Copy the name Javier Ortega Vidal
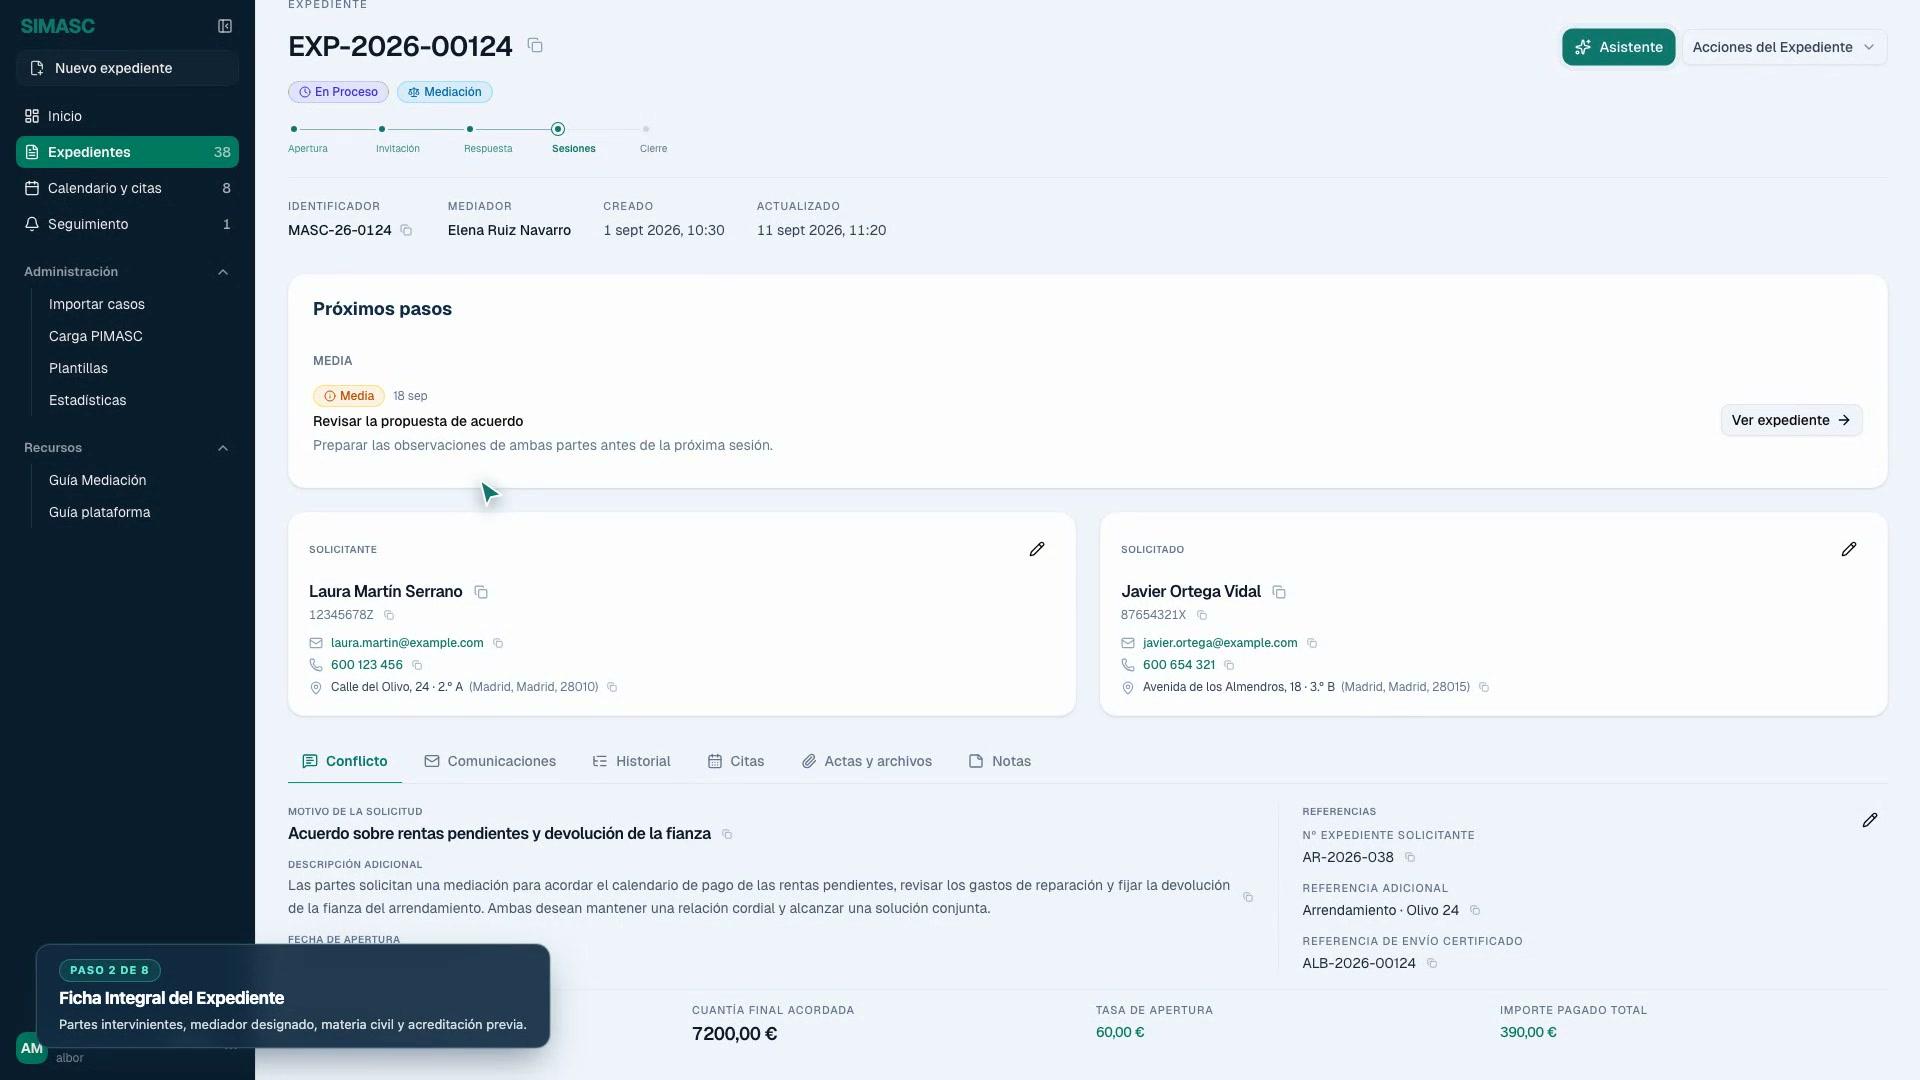1920x1080 pixels. tap(1279, 592)
